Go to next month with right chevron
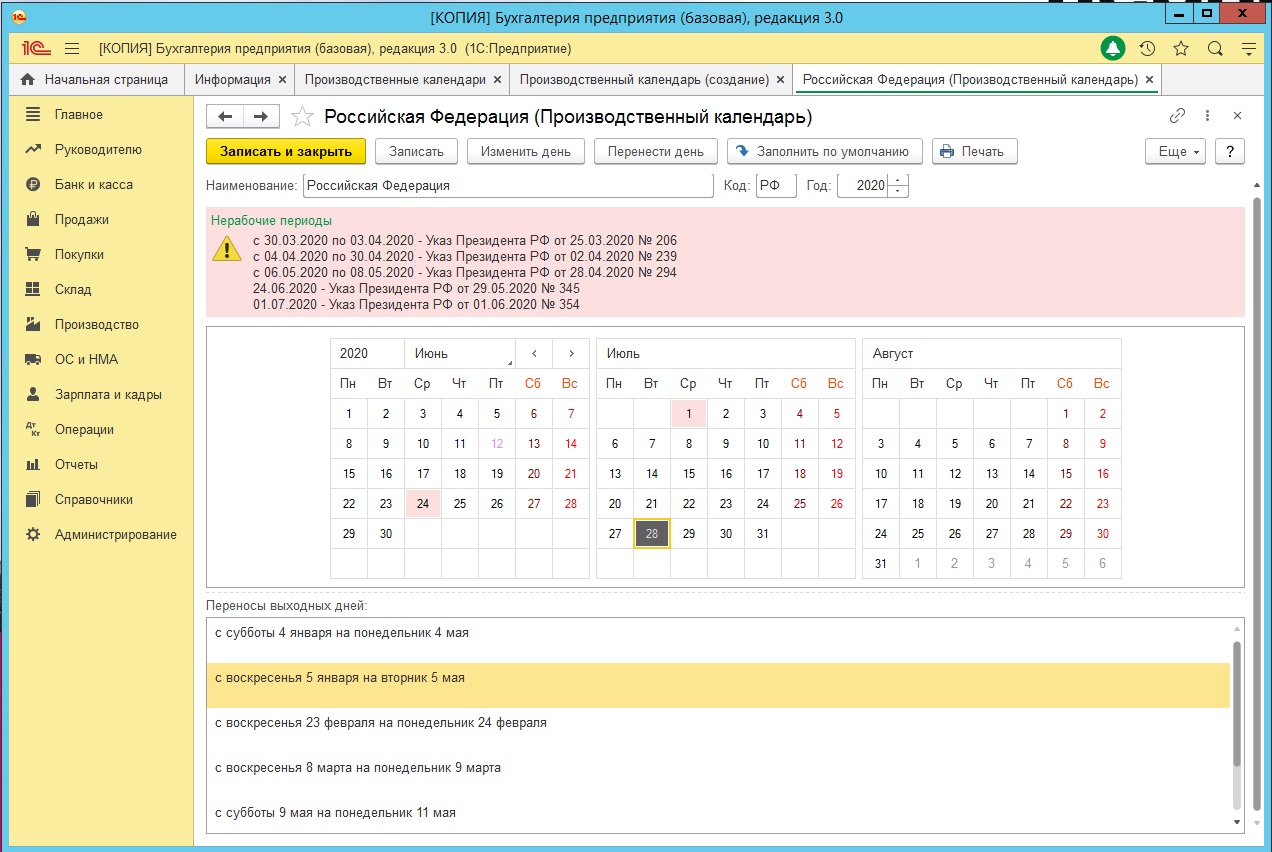Viewport: 1272px width, 852px height. 571,353
